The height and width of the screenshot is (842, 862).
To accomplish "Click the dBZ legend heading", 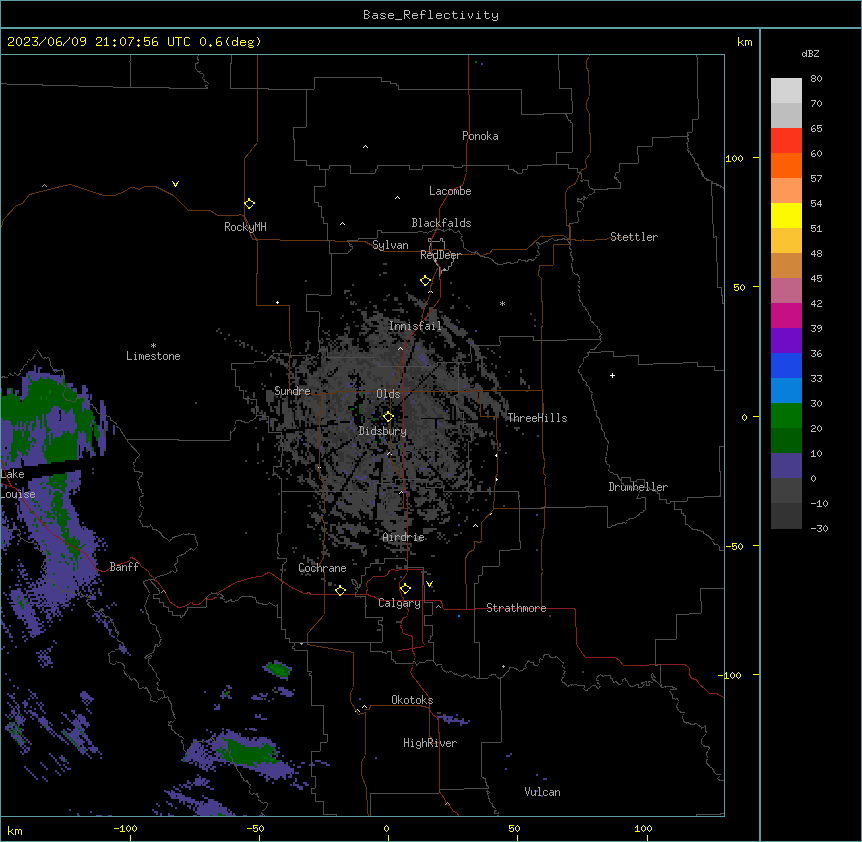I will tap(810, 53).
